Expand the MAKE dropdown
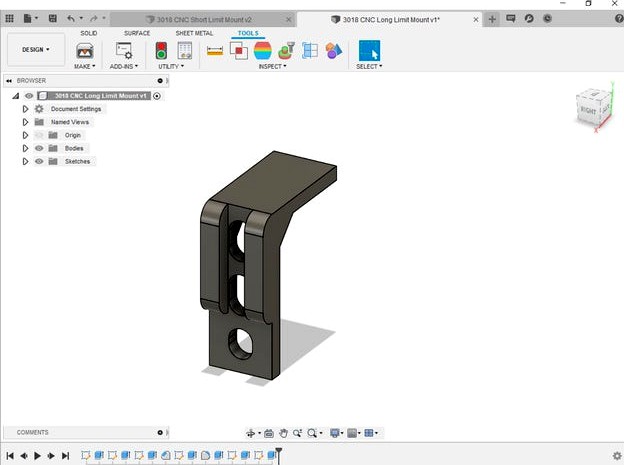The width and height of the screenshot is (624, 465). click(x=85, y=66)
